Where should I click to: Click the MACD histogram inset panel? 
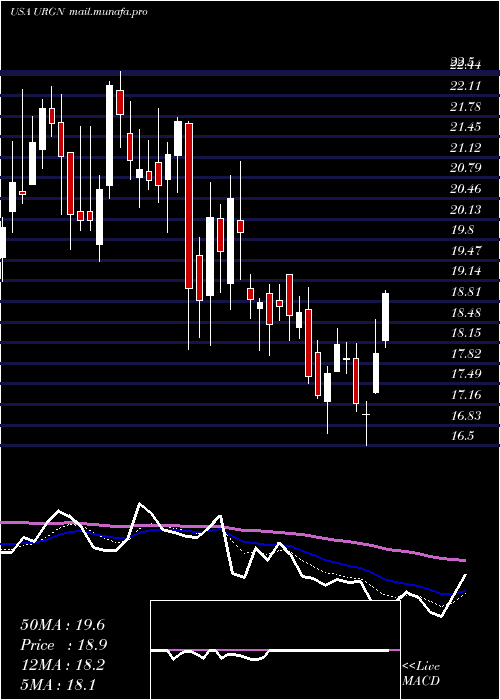click(x=275, y=650)
